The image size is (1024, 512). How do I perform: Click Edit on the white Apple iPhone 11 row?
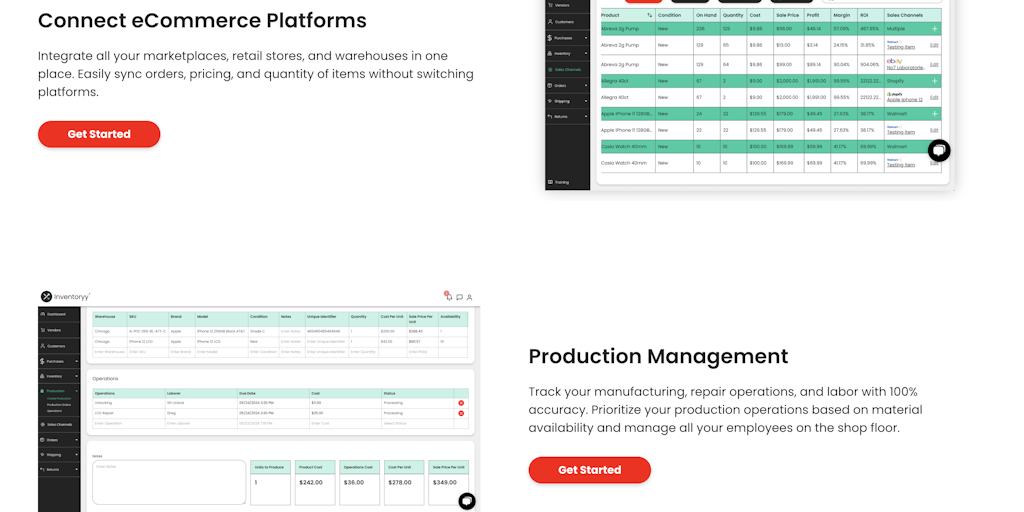pyautogui.click(x=934, y=130)
